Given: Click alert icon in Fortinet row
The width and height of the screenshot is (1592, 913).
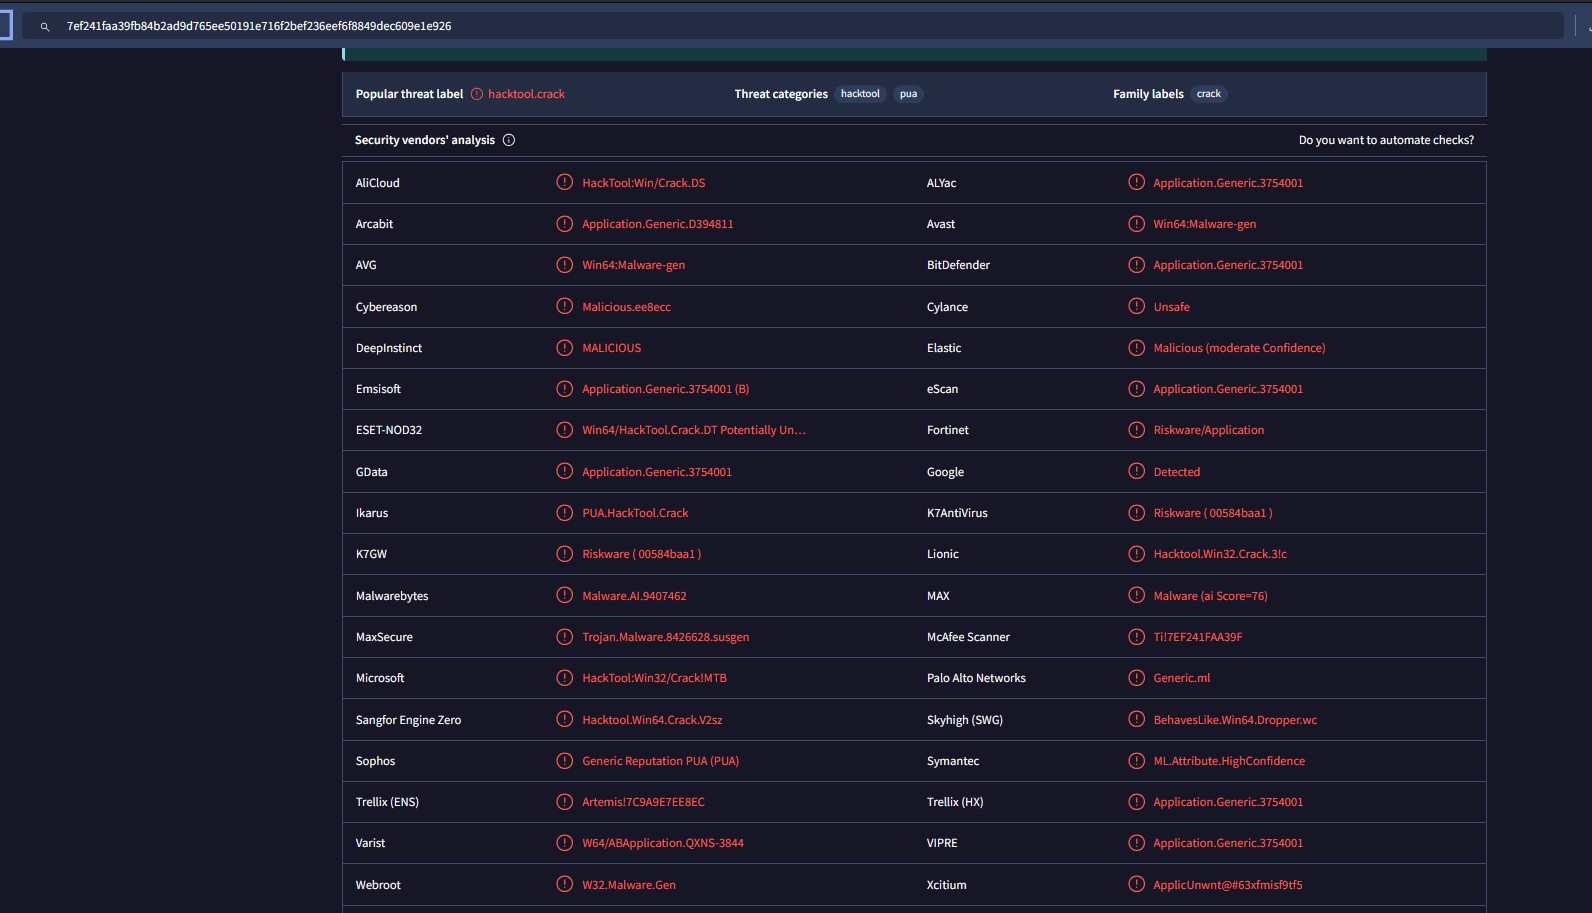Looking at the screenshot, I should [1136, 430].
